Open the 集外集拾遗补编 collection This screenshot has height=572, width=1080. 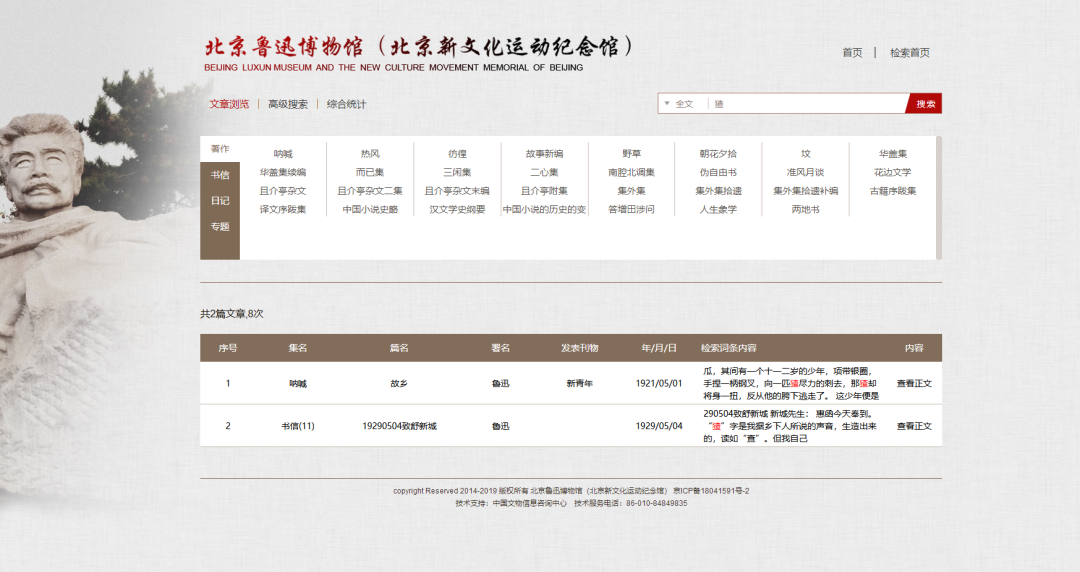click(x=805, y=191)
